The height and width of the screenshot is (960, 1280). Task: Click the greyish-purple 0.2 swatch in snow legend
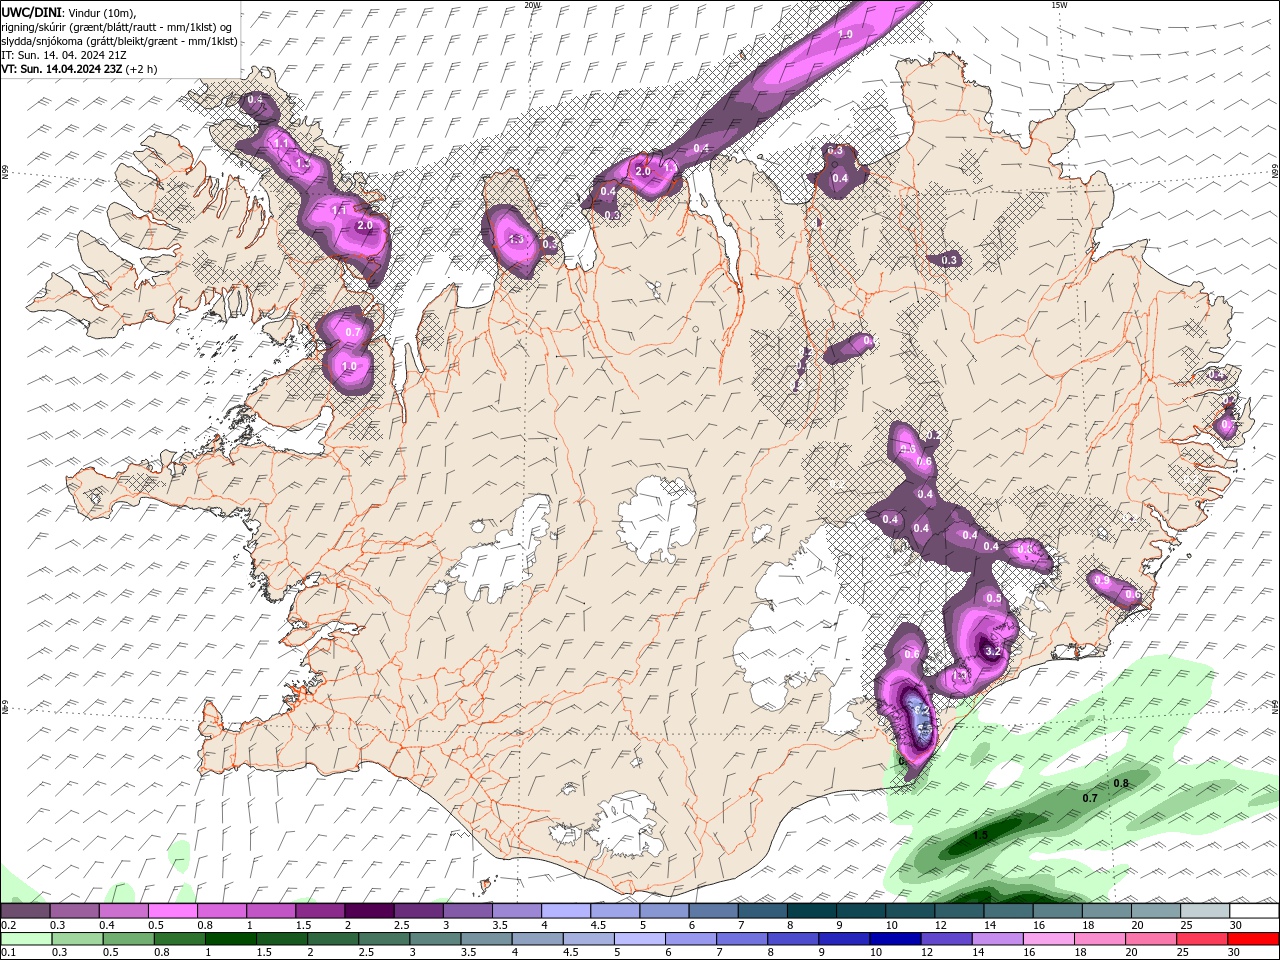(25, 910)
